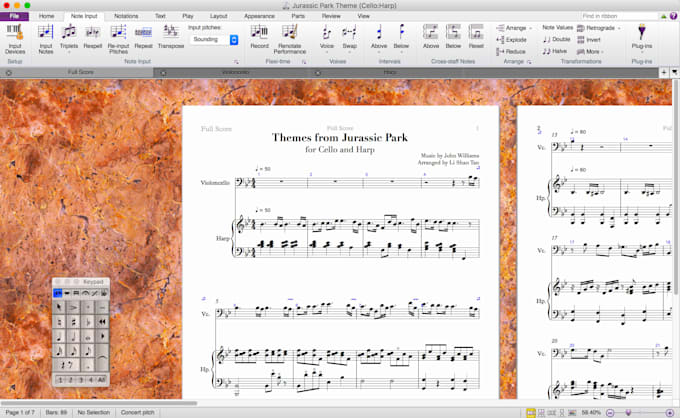The image size is (680, 418).
Task: Select All voices on the Keypad
Action: tap(101, 380)
